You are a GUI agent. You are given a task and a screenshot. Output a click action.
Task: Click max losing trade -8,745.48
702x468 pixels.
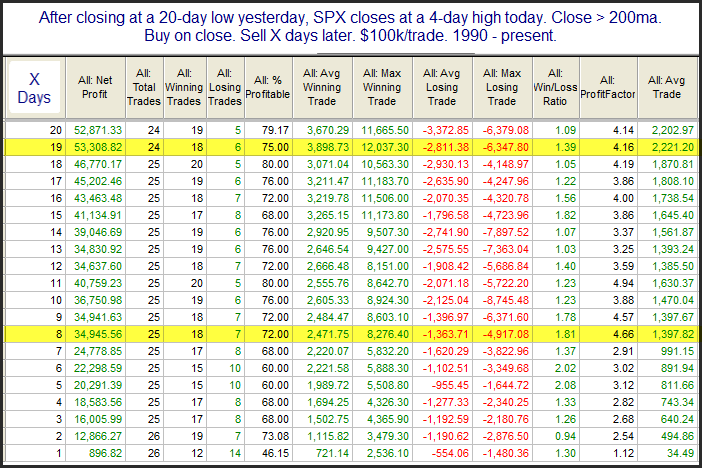pyautogui.click(x=505, y=301)
